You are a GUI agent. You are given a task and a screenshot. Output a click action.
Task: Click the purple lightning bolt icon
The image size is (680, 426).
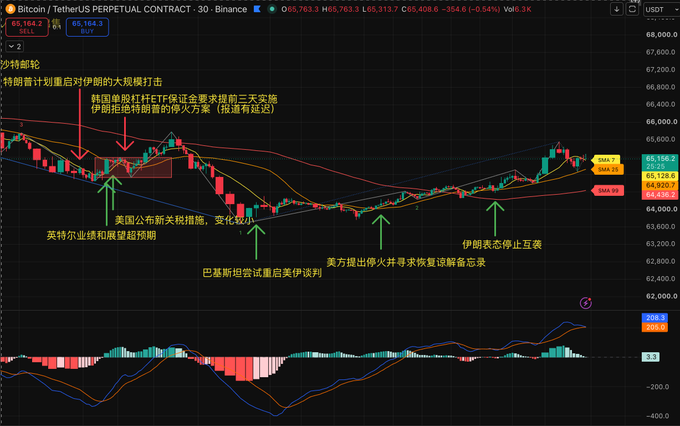pos(586,303)
